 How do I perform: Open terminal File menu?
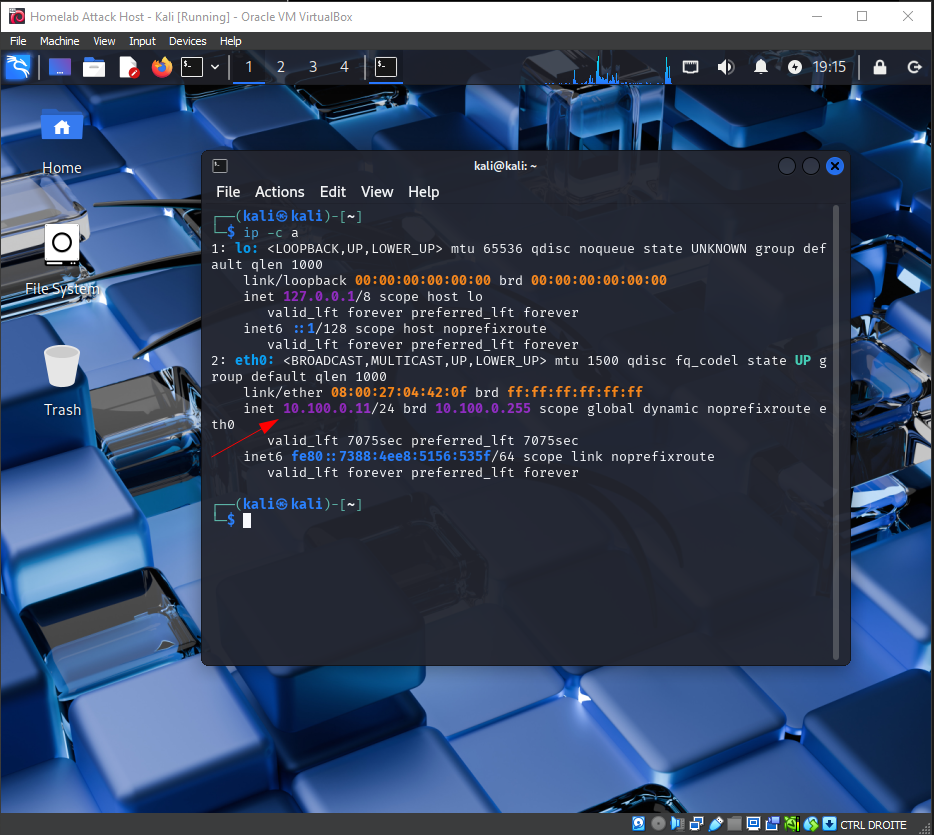[x=228, y=192]
